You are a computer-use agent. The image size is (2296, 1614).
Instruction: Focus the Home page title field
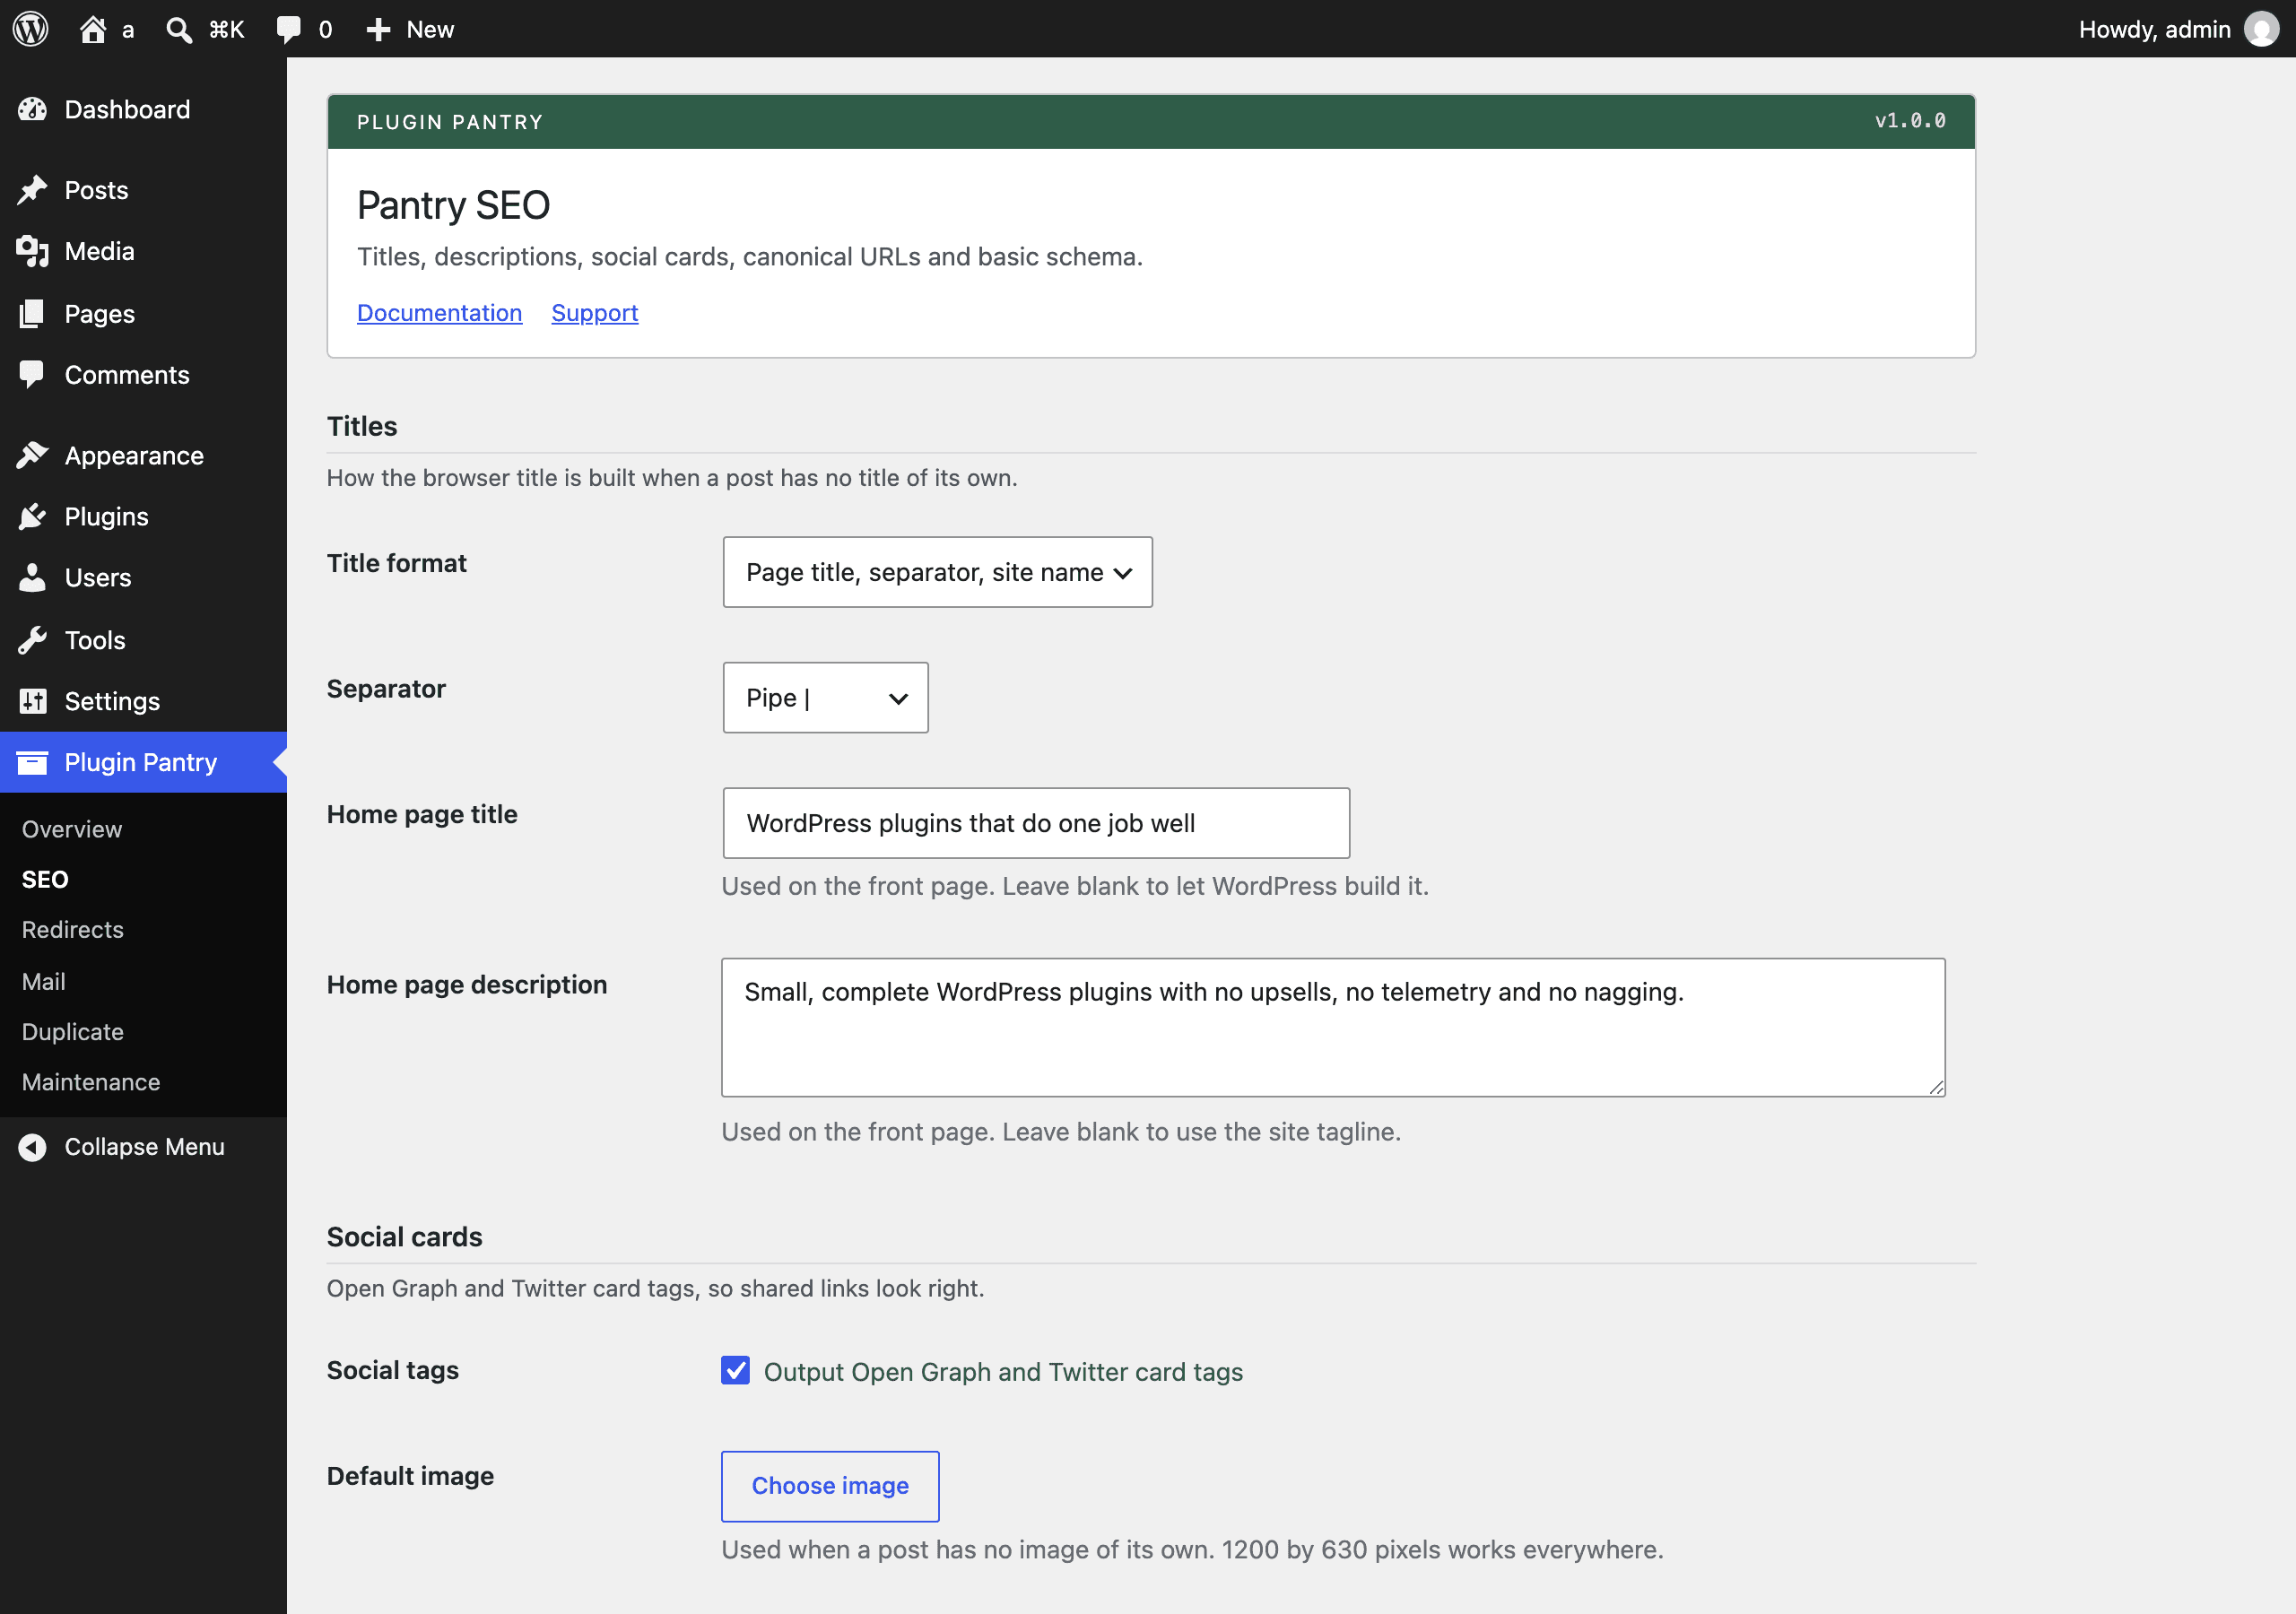click(x=1036, y=823)
